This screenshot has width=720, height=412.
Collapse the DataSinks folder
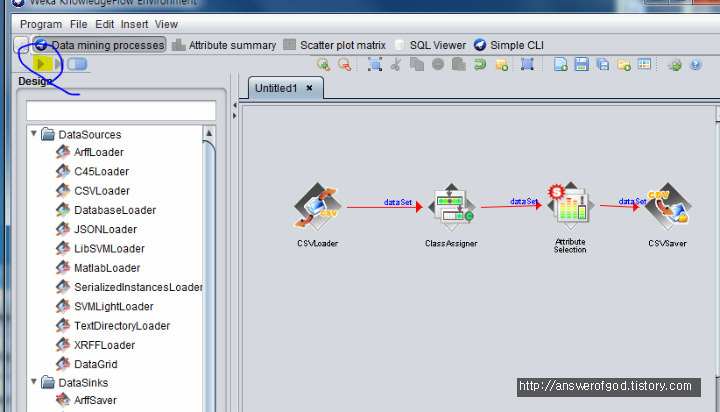(x=34, y=382)
